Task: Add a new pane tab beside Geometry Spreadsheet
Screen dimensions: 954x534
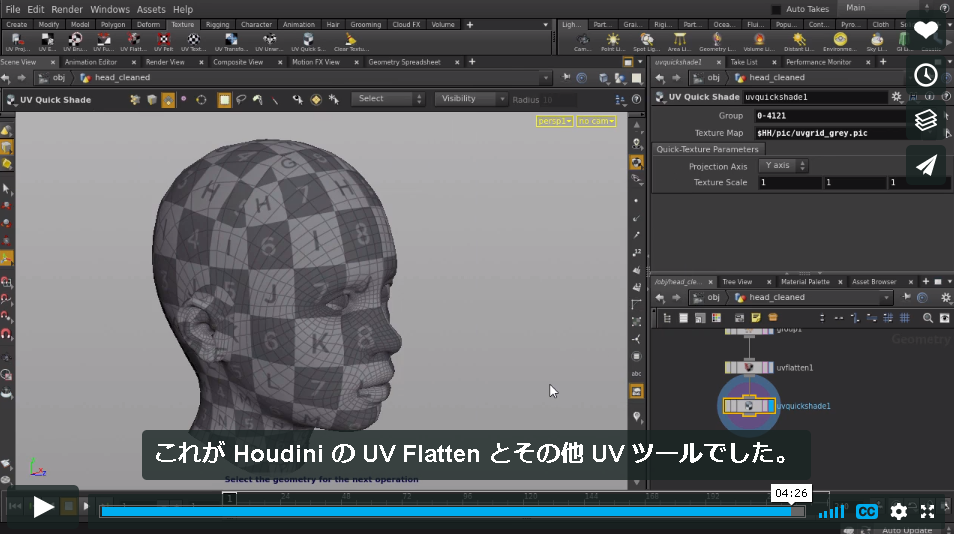Action: (x=472, y=62)
